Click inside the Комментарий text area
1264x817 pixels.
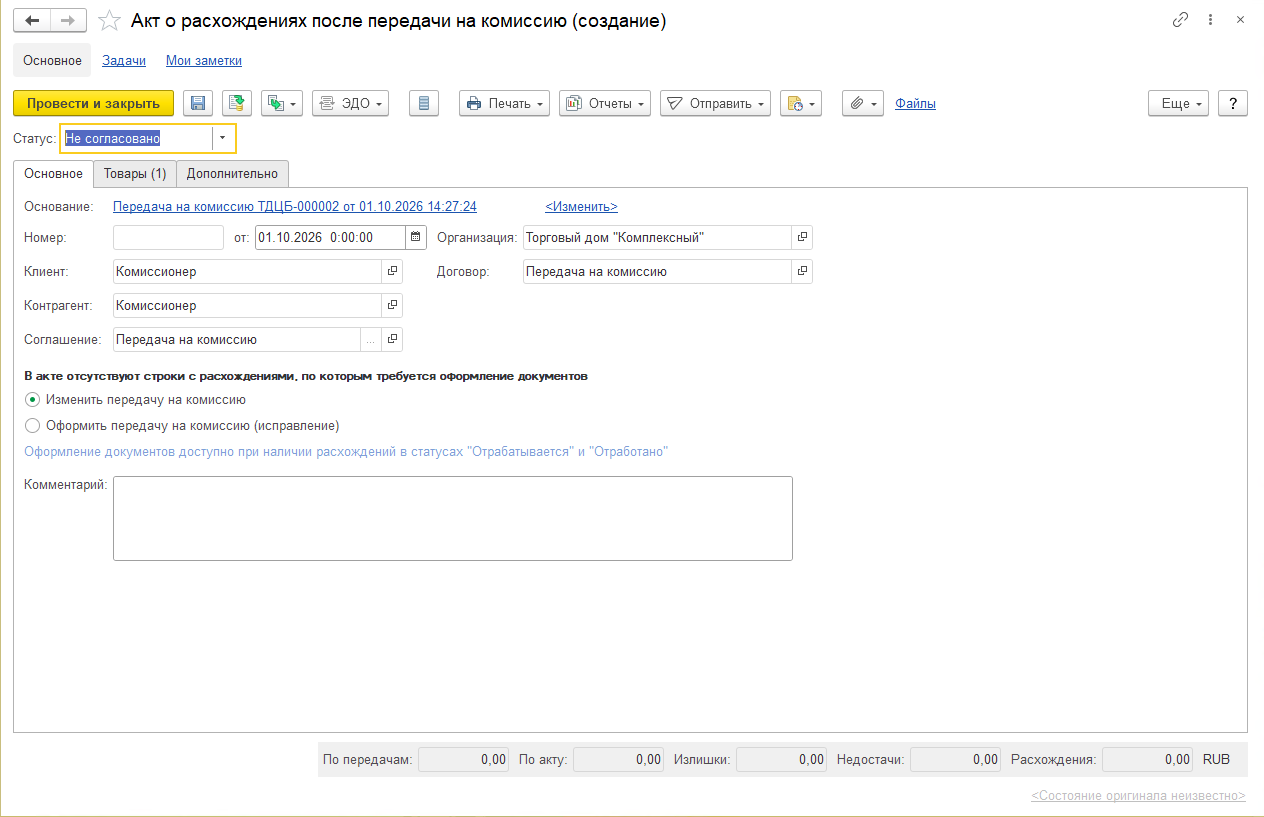click(x=453, y=518)
